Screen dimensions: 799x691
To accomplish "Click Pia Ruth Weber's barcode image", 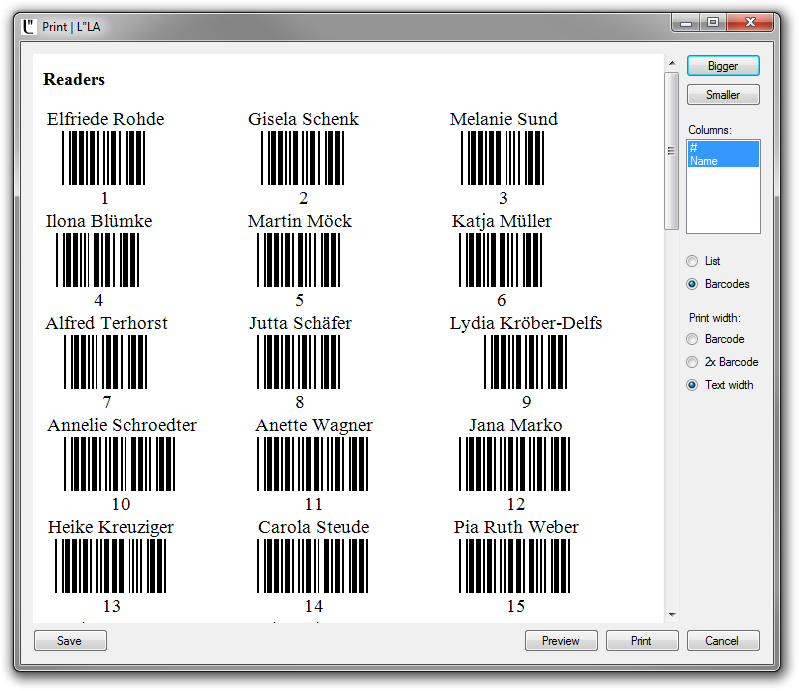I will click(x=515, y=566).
